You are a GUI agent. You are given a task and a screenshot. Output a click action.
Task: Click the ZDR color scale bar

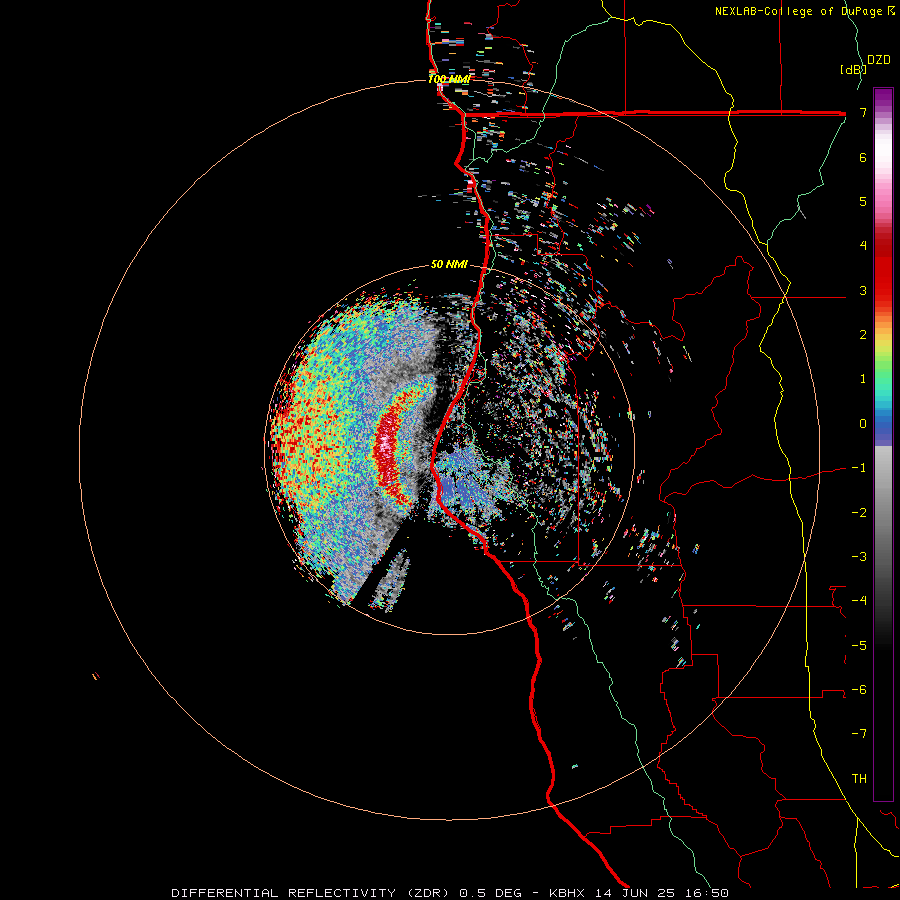(x=883, y=444)
